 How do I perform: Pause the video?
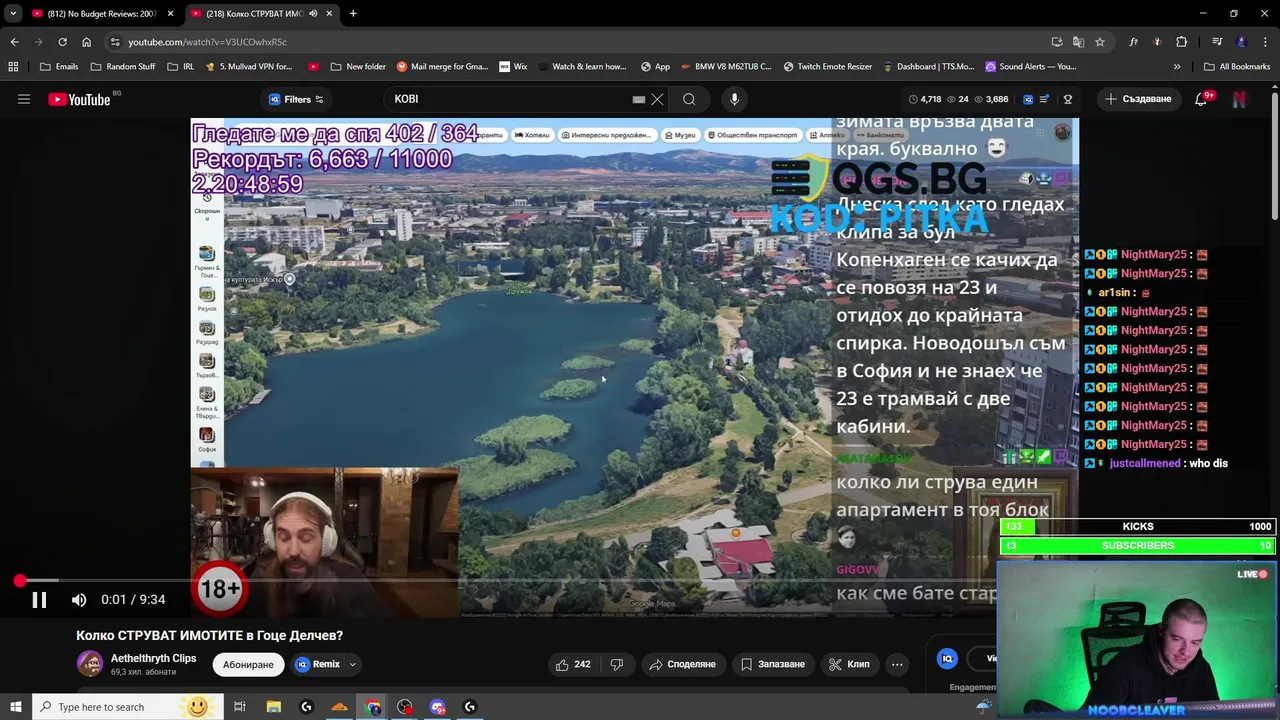tap(39, 600)
